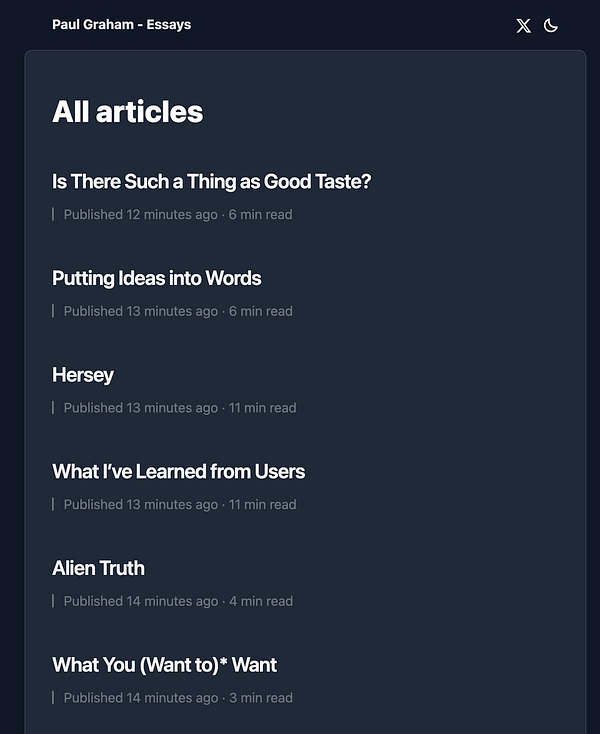This screenshot has height=734, width=600.
Task: Open essay Is There Such a Thing as Good Taste?
Action: 211,182
